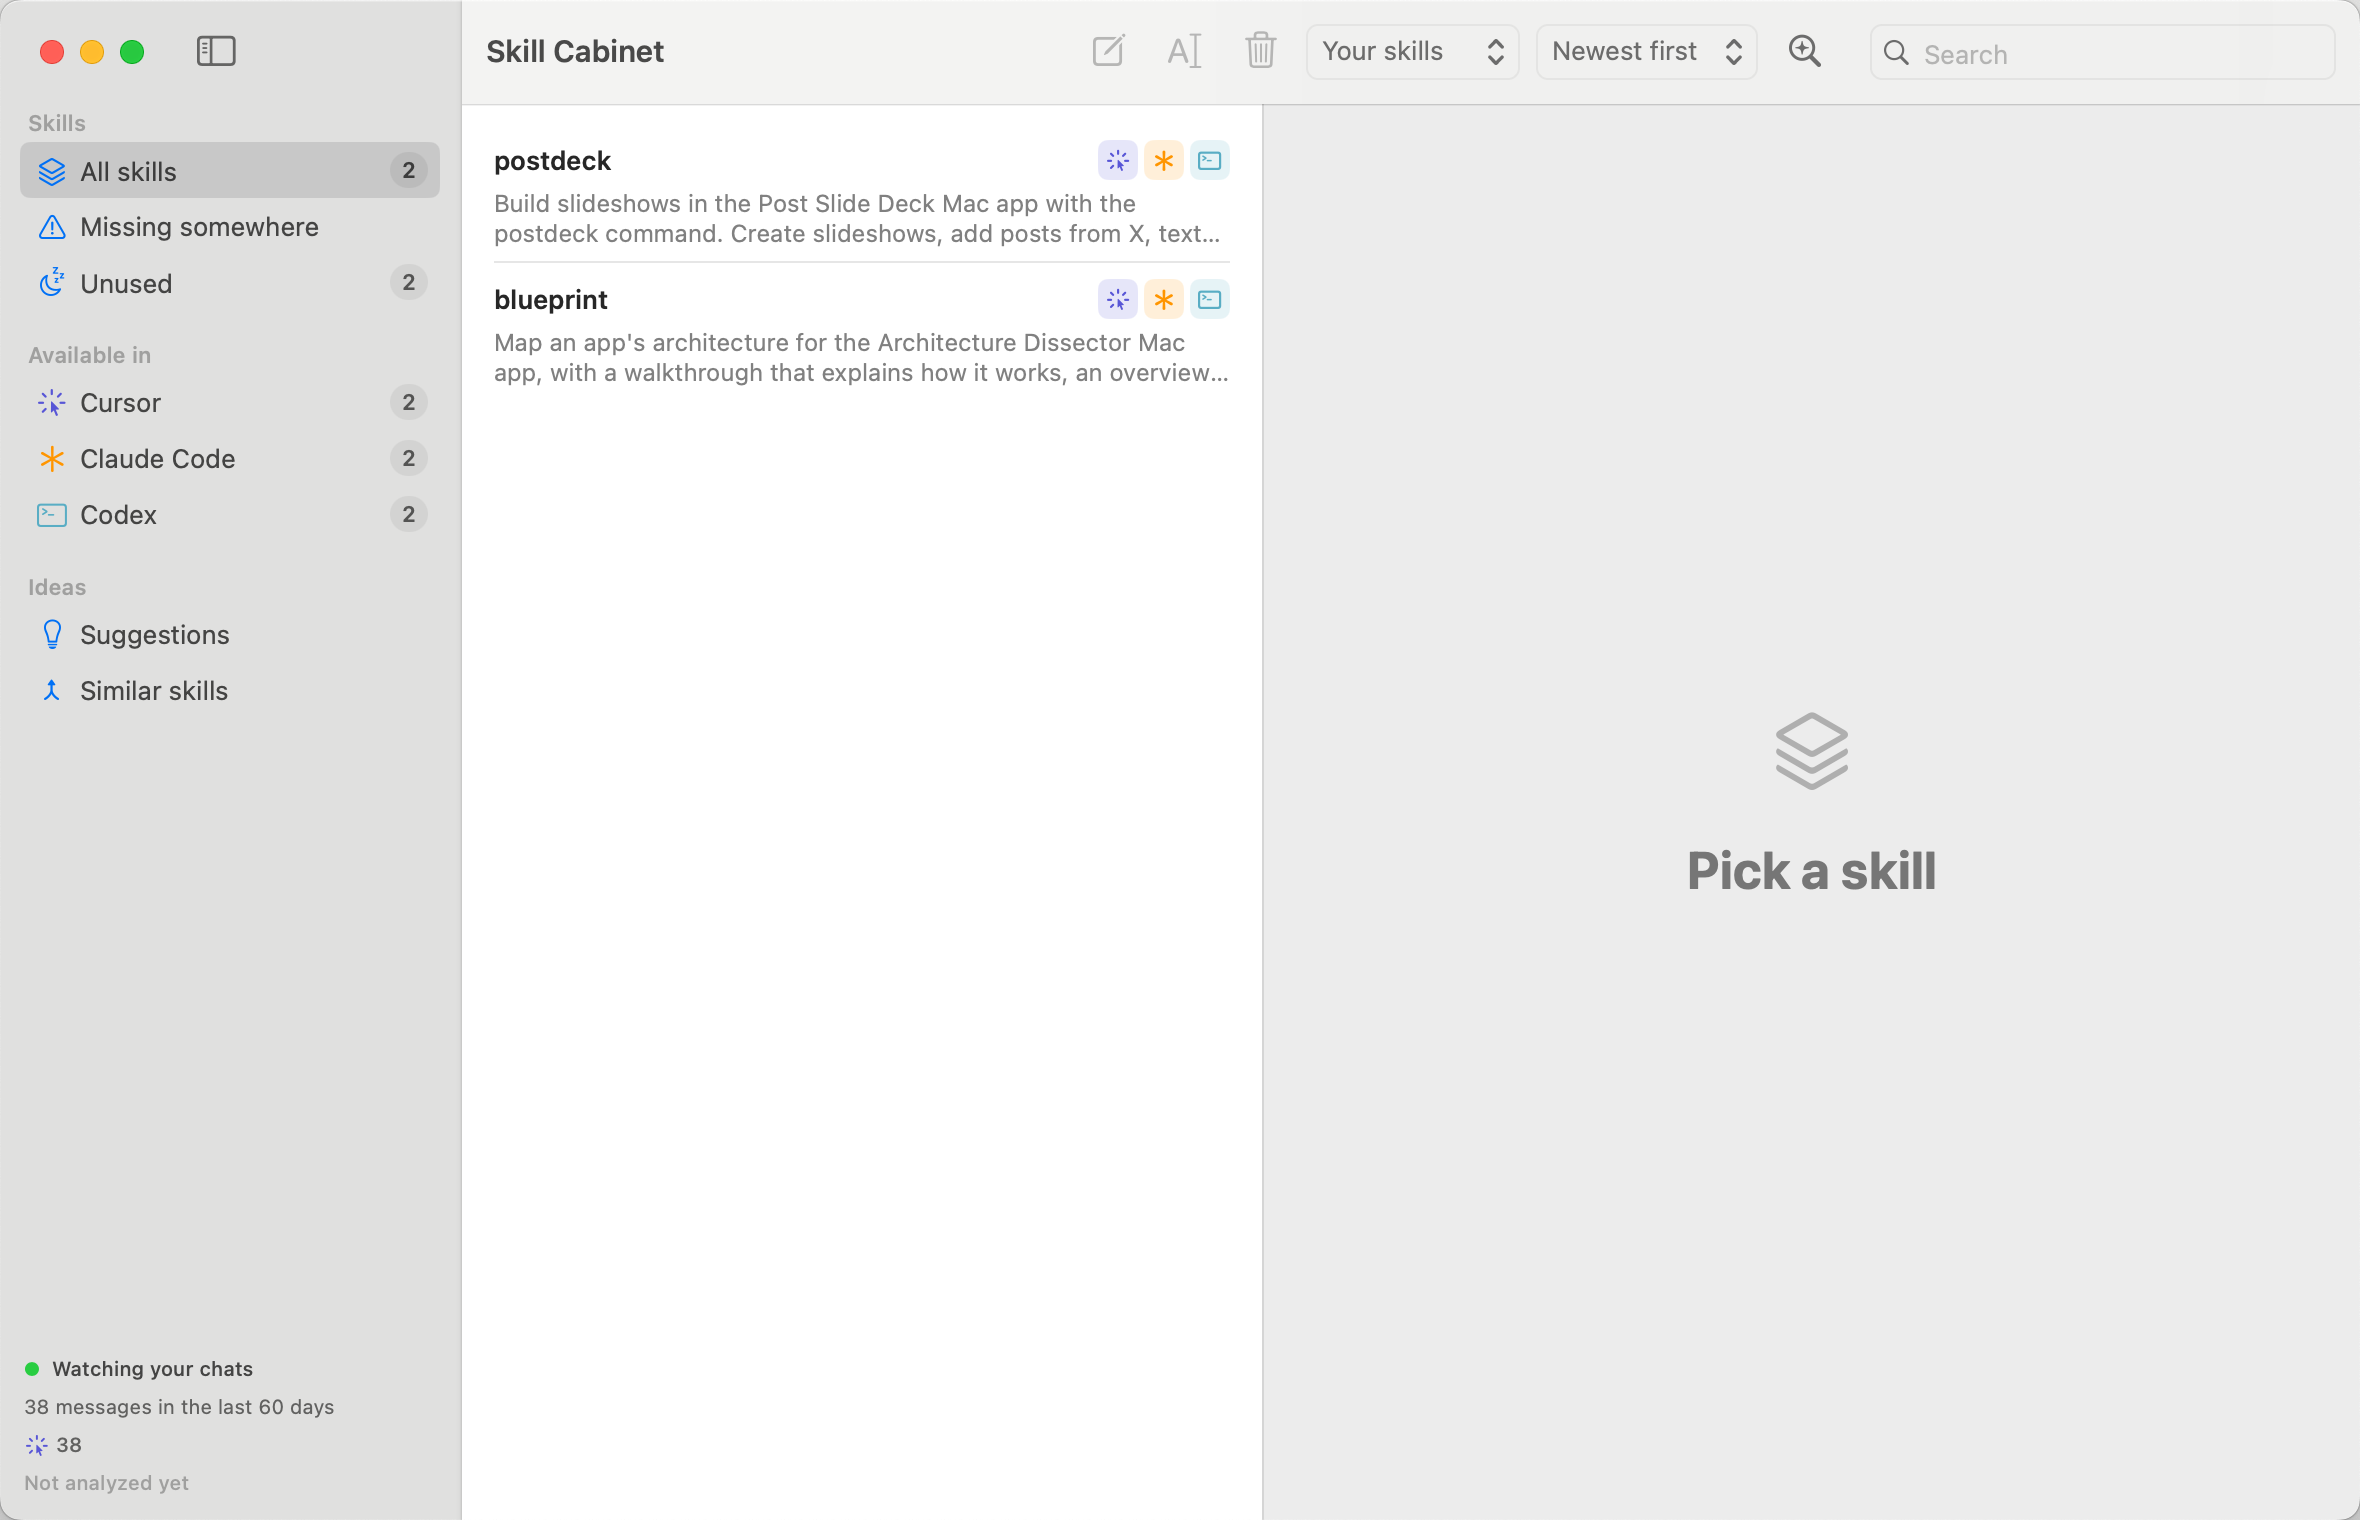Click the Claude Code asterisk icon in sidebar
Viewport: 2360px width, 1520px height.
pos(52,459)
